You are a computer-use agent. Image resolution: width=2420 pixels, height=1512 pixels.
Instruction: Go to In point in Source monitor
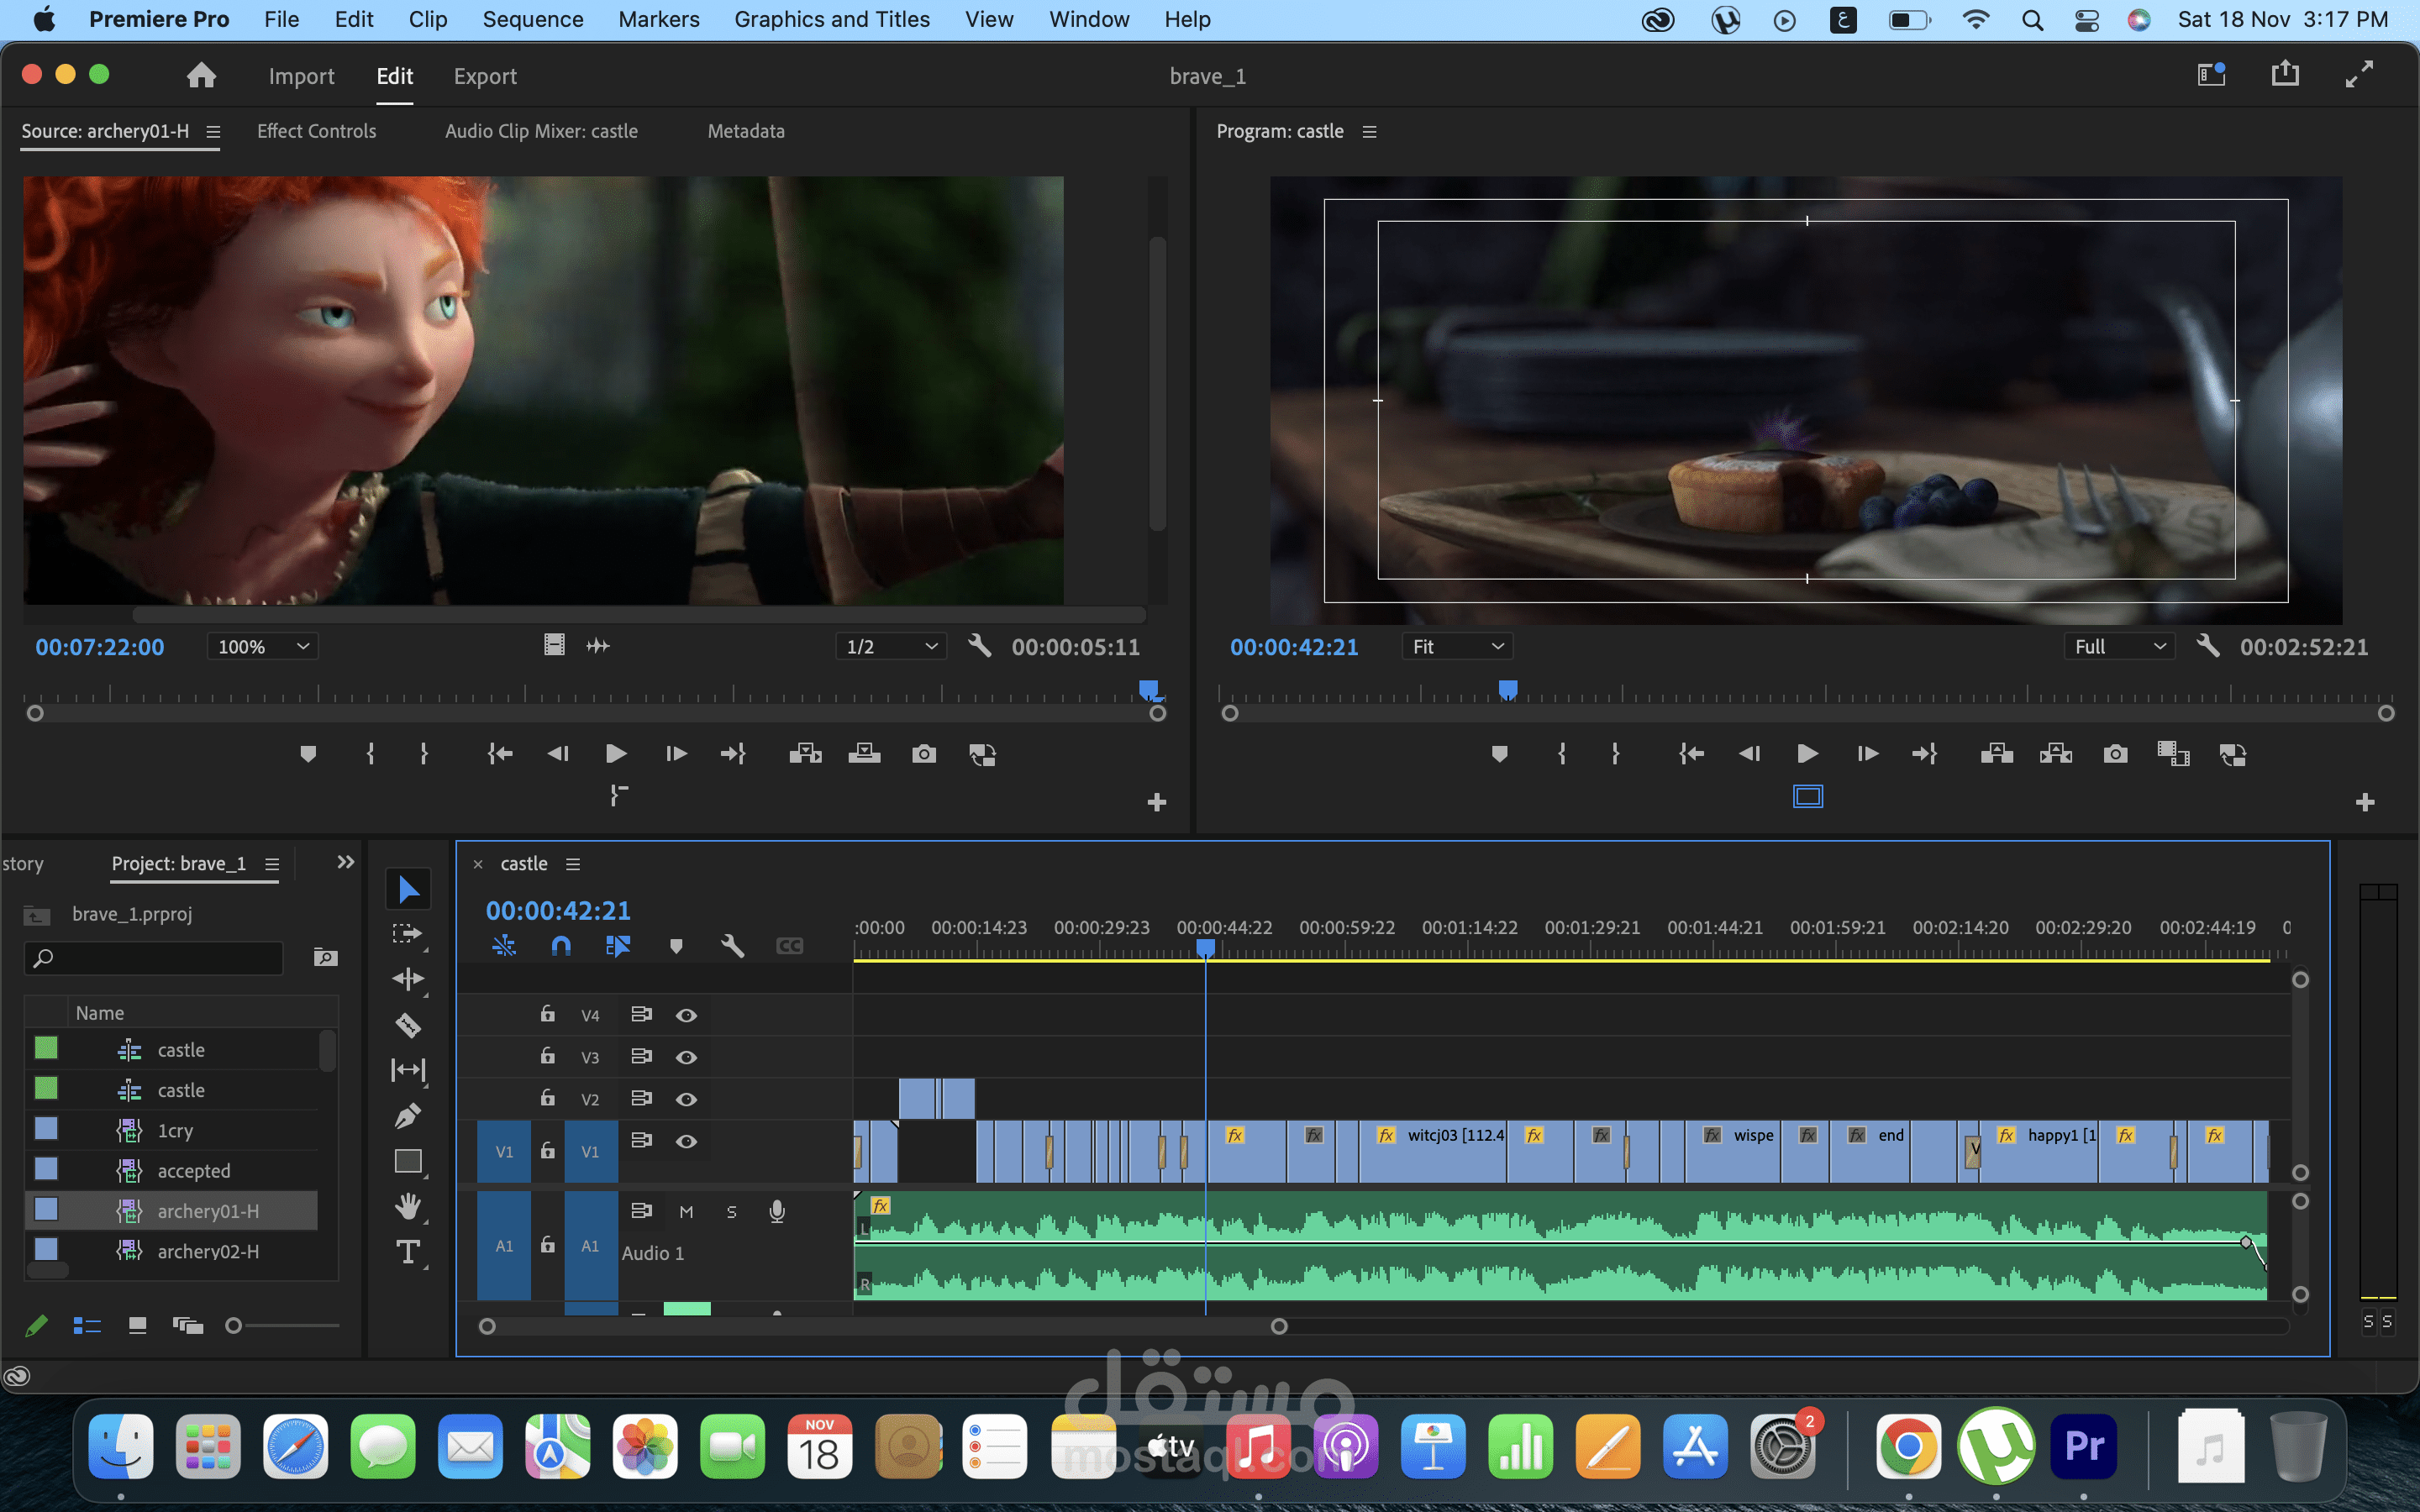499,754
